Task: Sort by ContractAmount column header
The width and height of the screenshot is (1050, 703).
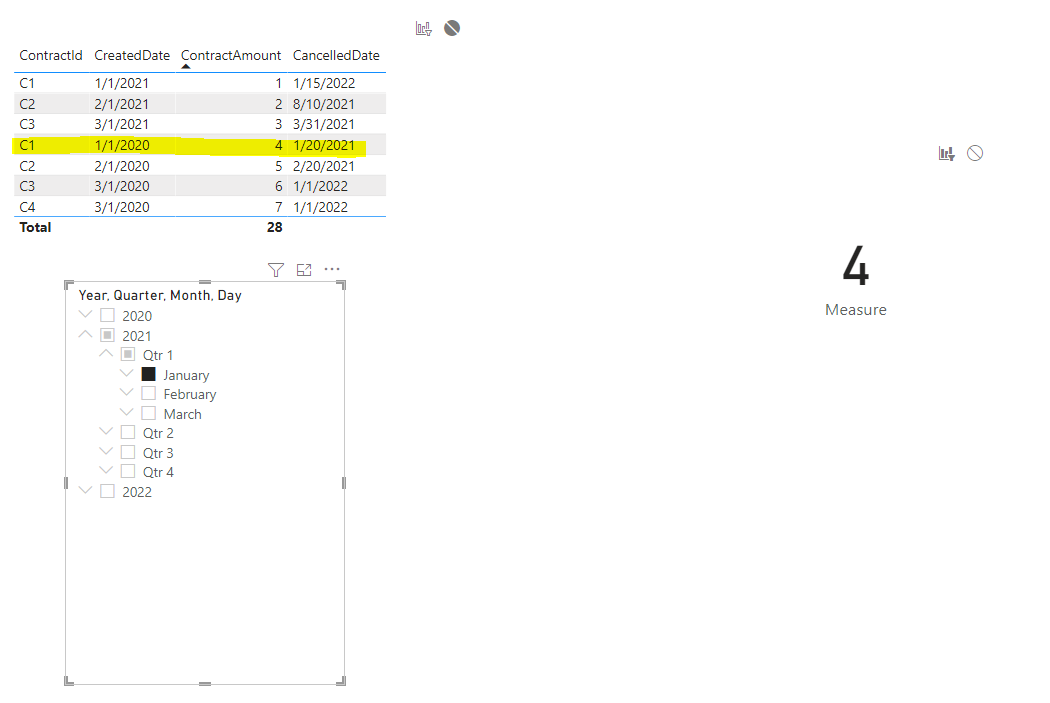Action: 231,56
